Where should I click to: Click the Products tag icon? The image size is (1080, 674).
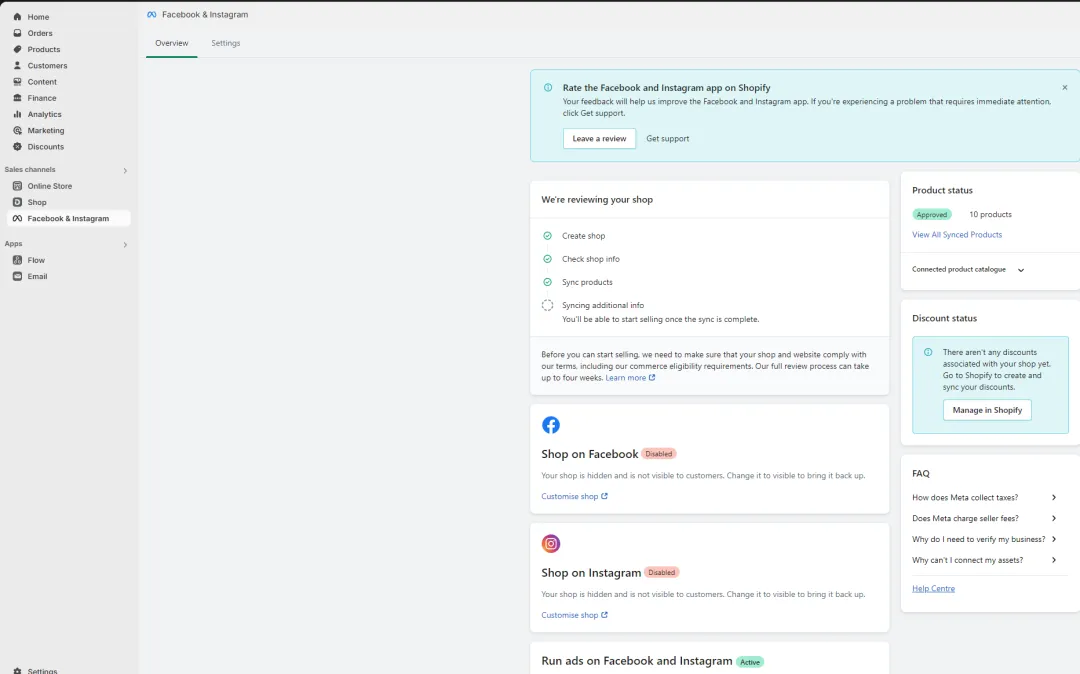coord(17,49)
